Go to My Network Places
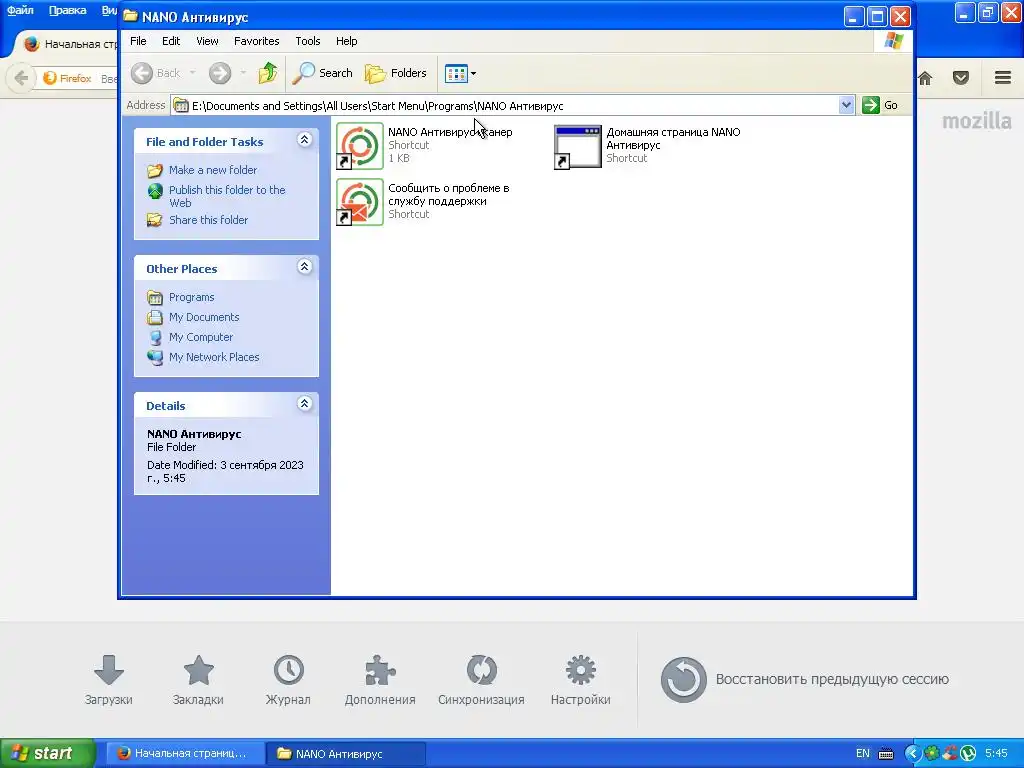This screenshot has height=768, width=1024. click(214, 357)
